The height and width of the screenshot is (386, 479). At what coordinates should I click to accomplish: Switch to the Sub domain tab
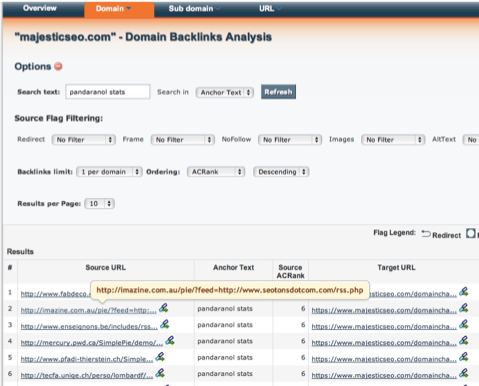pos(194,9)
